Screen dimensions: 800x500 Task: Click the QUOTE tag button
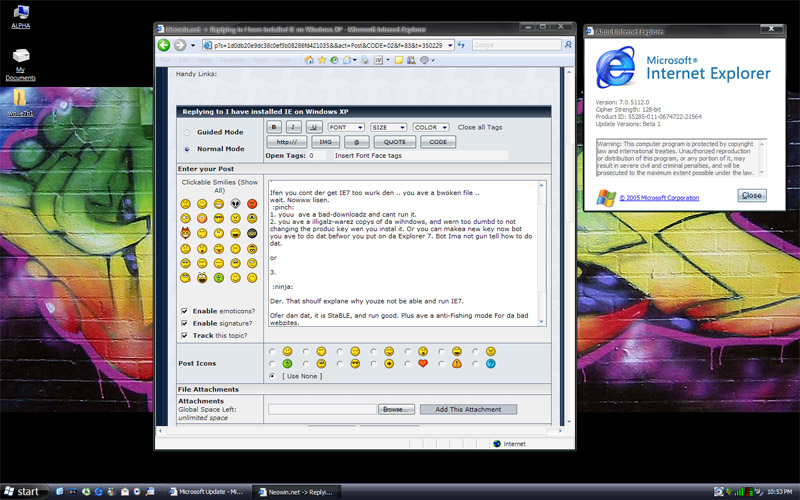(394, 142)
